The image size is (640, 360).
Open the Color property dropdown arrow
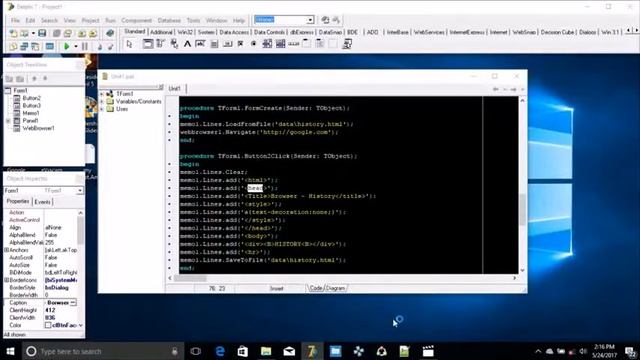pyautogui.click(x=80, y=325)
